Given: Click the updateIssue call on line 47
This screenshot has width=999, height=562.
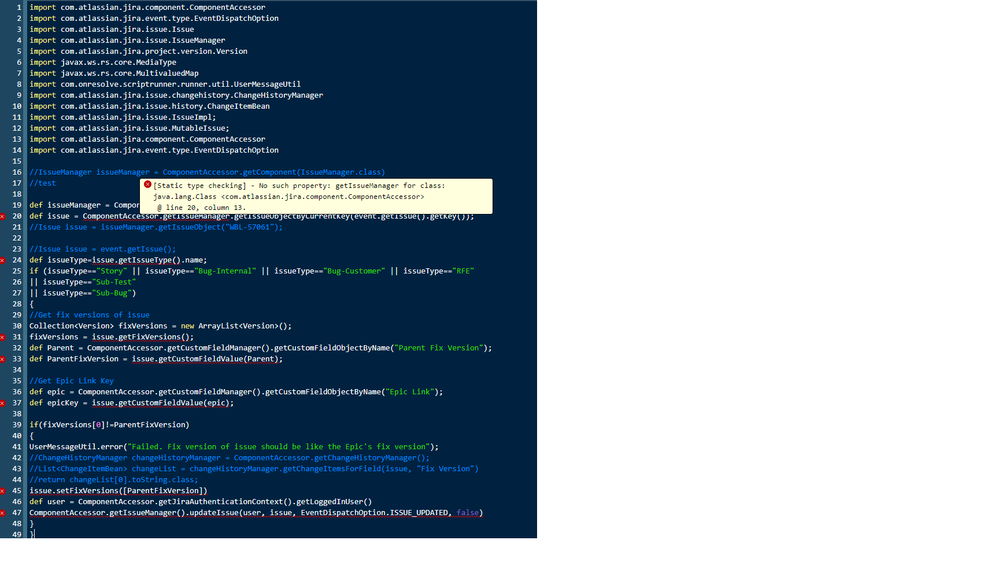Looking at the screenshot, I should coord(255,513).
